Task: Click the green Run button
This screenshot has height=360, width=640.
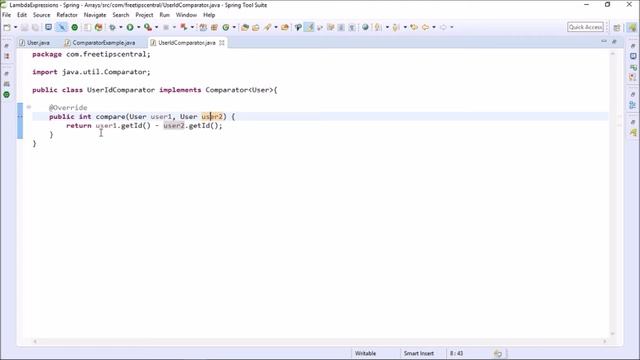Action: 130,27
